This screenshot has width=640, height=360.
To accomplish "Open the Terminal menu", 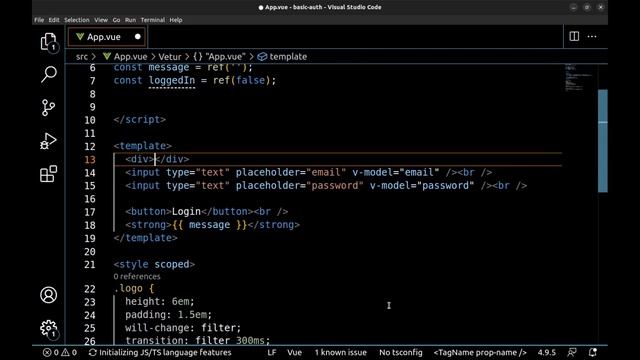I will pyautogui.click(x=153, y=20).
